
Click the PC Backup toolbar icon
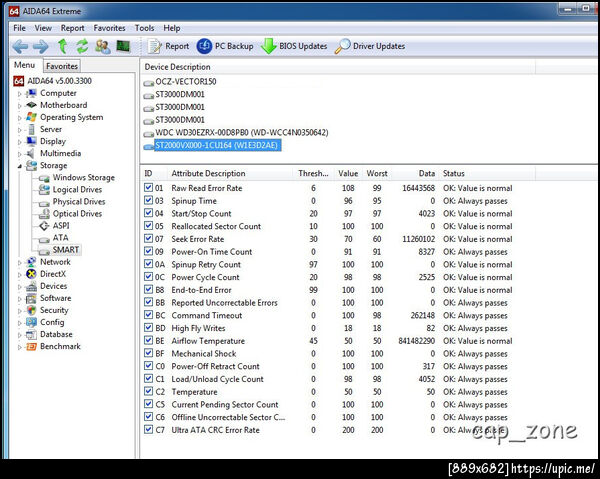(204, 46)
